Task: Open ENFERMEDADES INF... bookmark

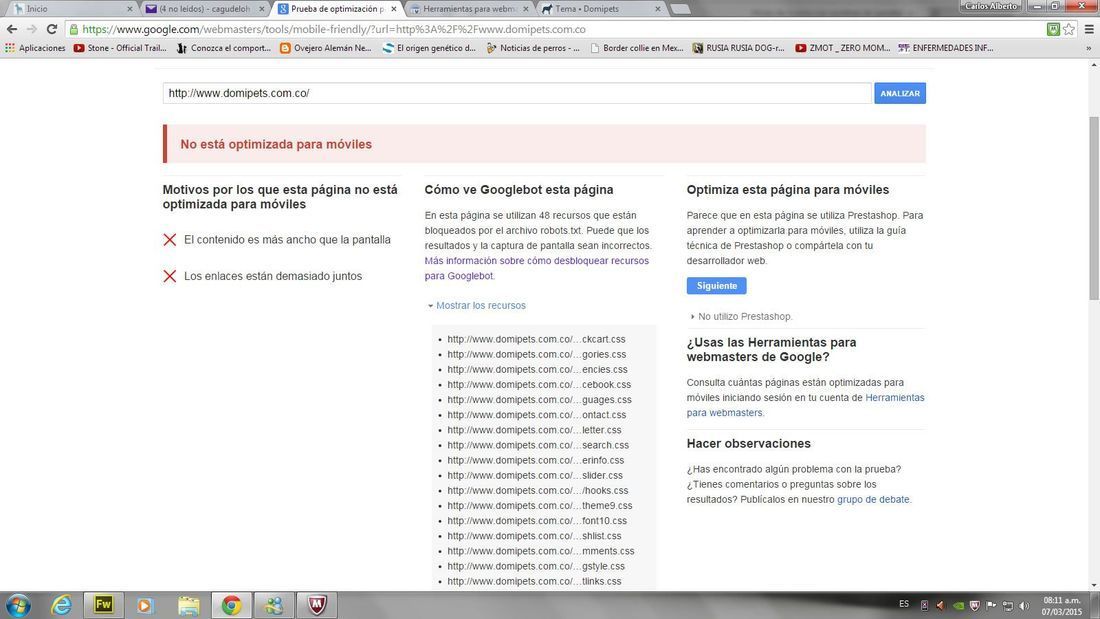Action: (946, 48)
